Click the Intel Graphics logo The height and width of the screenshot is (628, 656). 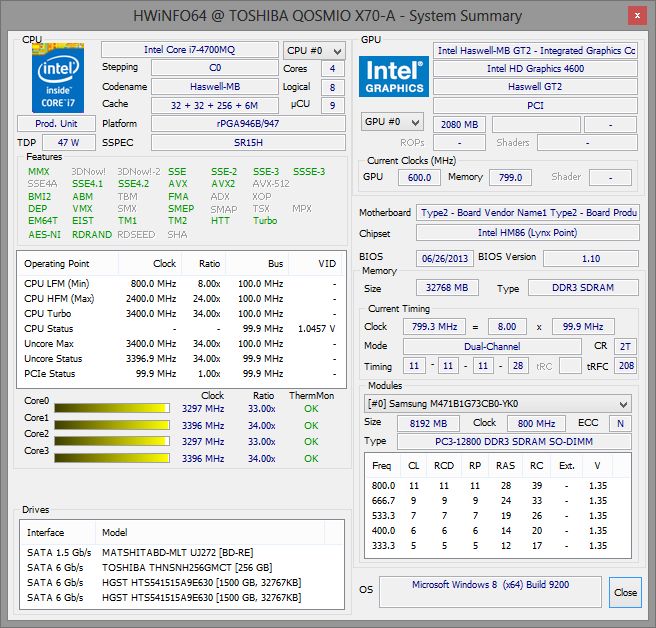tap(394, 77)
